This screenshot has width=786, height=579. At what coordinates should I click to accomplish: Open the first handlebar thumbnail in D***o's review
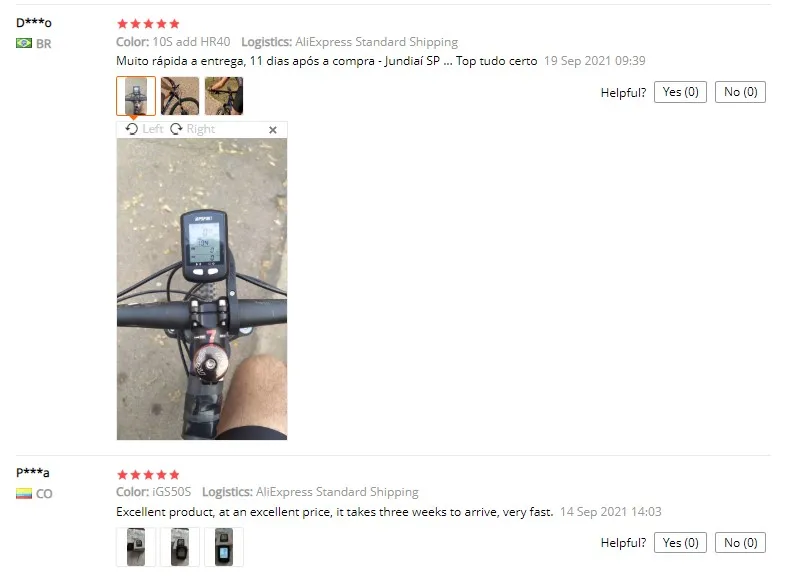pyautogui.click(x=136, y=96)
